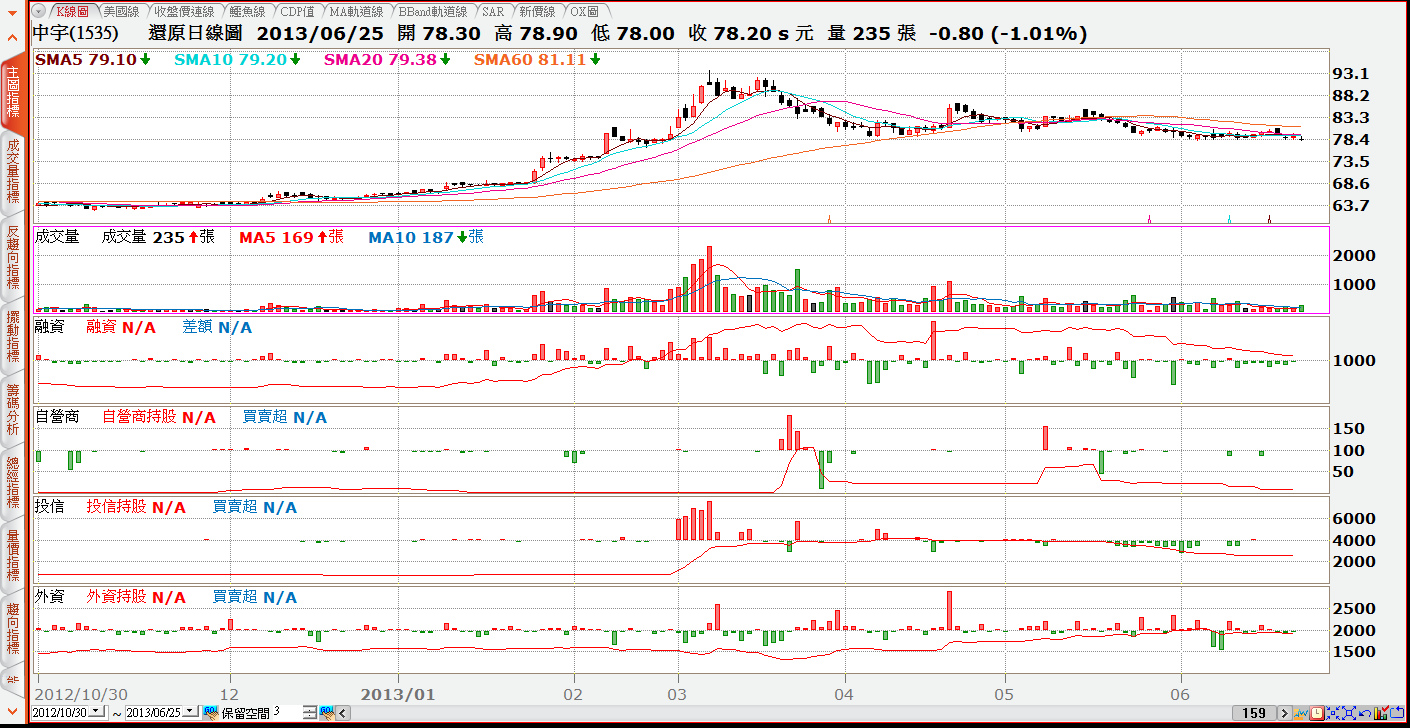
Task: Switch to the K線圖 tab
Action: pyautogui.click(x=72, y=11)
